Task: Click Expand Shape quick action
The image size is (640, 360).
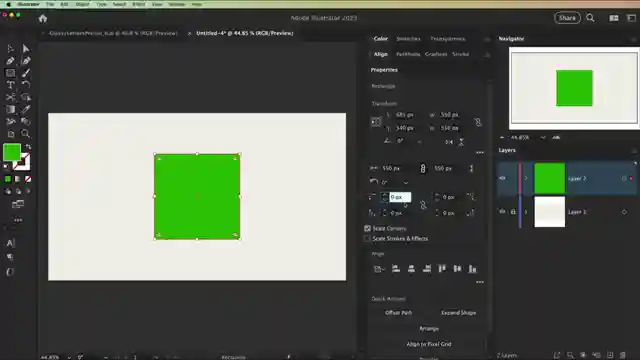Action: (x=458, y=313)
